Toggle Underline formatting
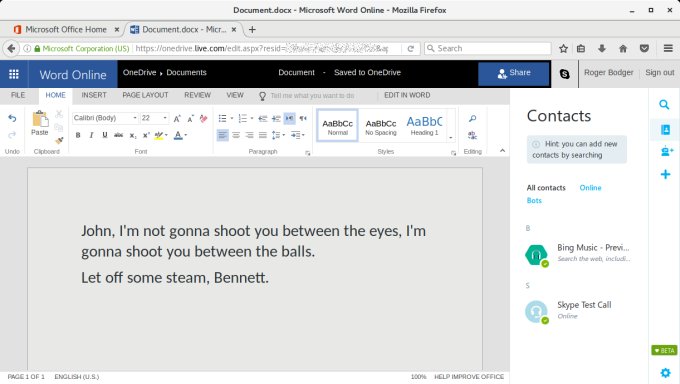 (105, 135)
